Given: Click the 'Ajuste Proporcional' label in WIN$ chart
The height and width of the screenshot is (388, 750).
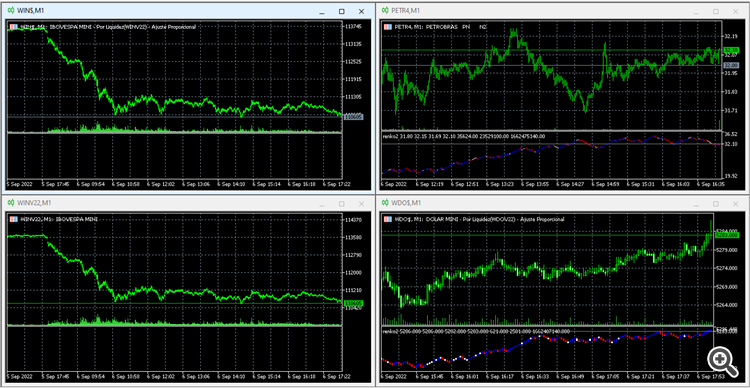Looking at the screenshot, I should 174,27.
